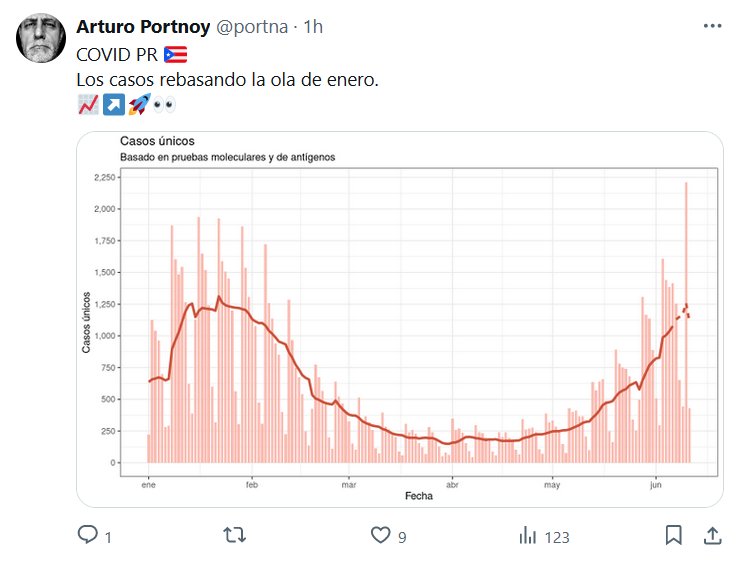Click the share upload-arrow icon
The width and height of the screenshot is (738, 562).
tap(713, 536)
